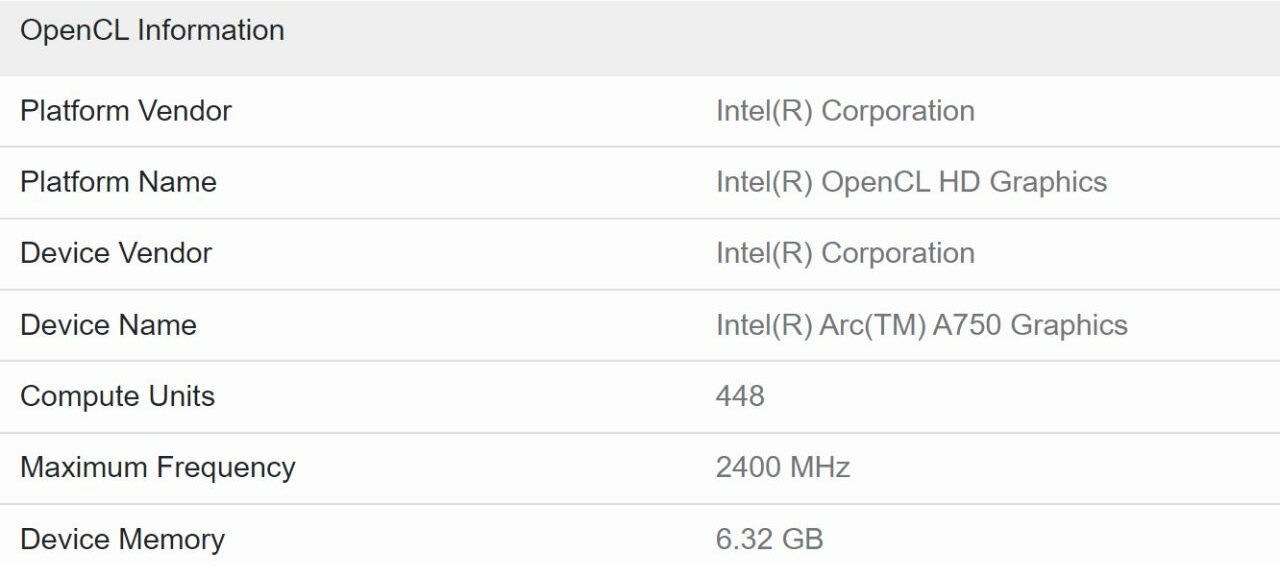This screenshot has width=1280, height=566.
Task: Click the Device Memory label
Action: 122,539
